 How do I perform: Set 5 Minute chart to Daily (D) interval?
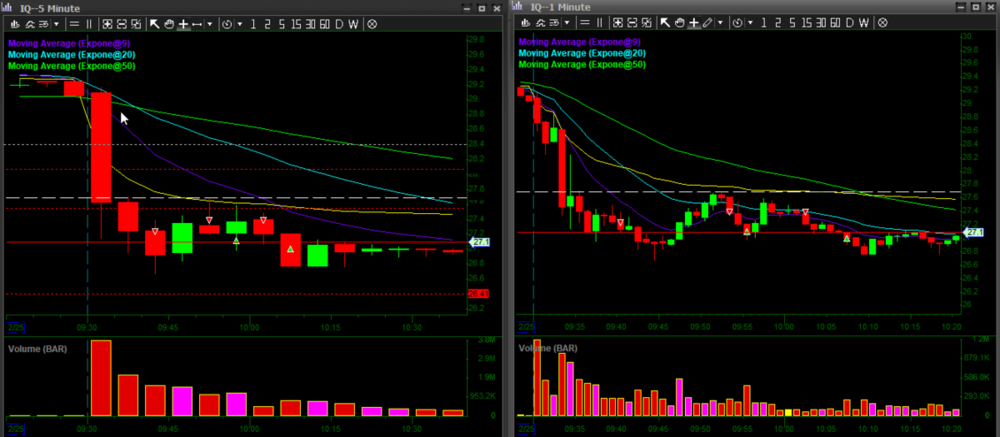tap(339, 24)
